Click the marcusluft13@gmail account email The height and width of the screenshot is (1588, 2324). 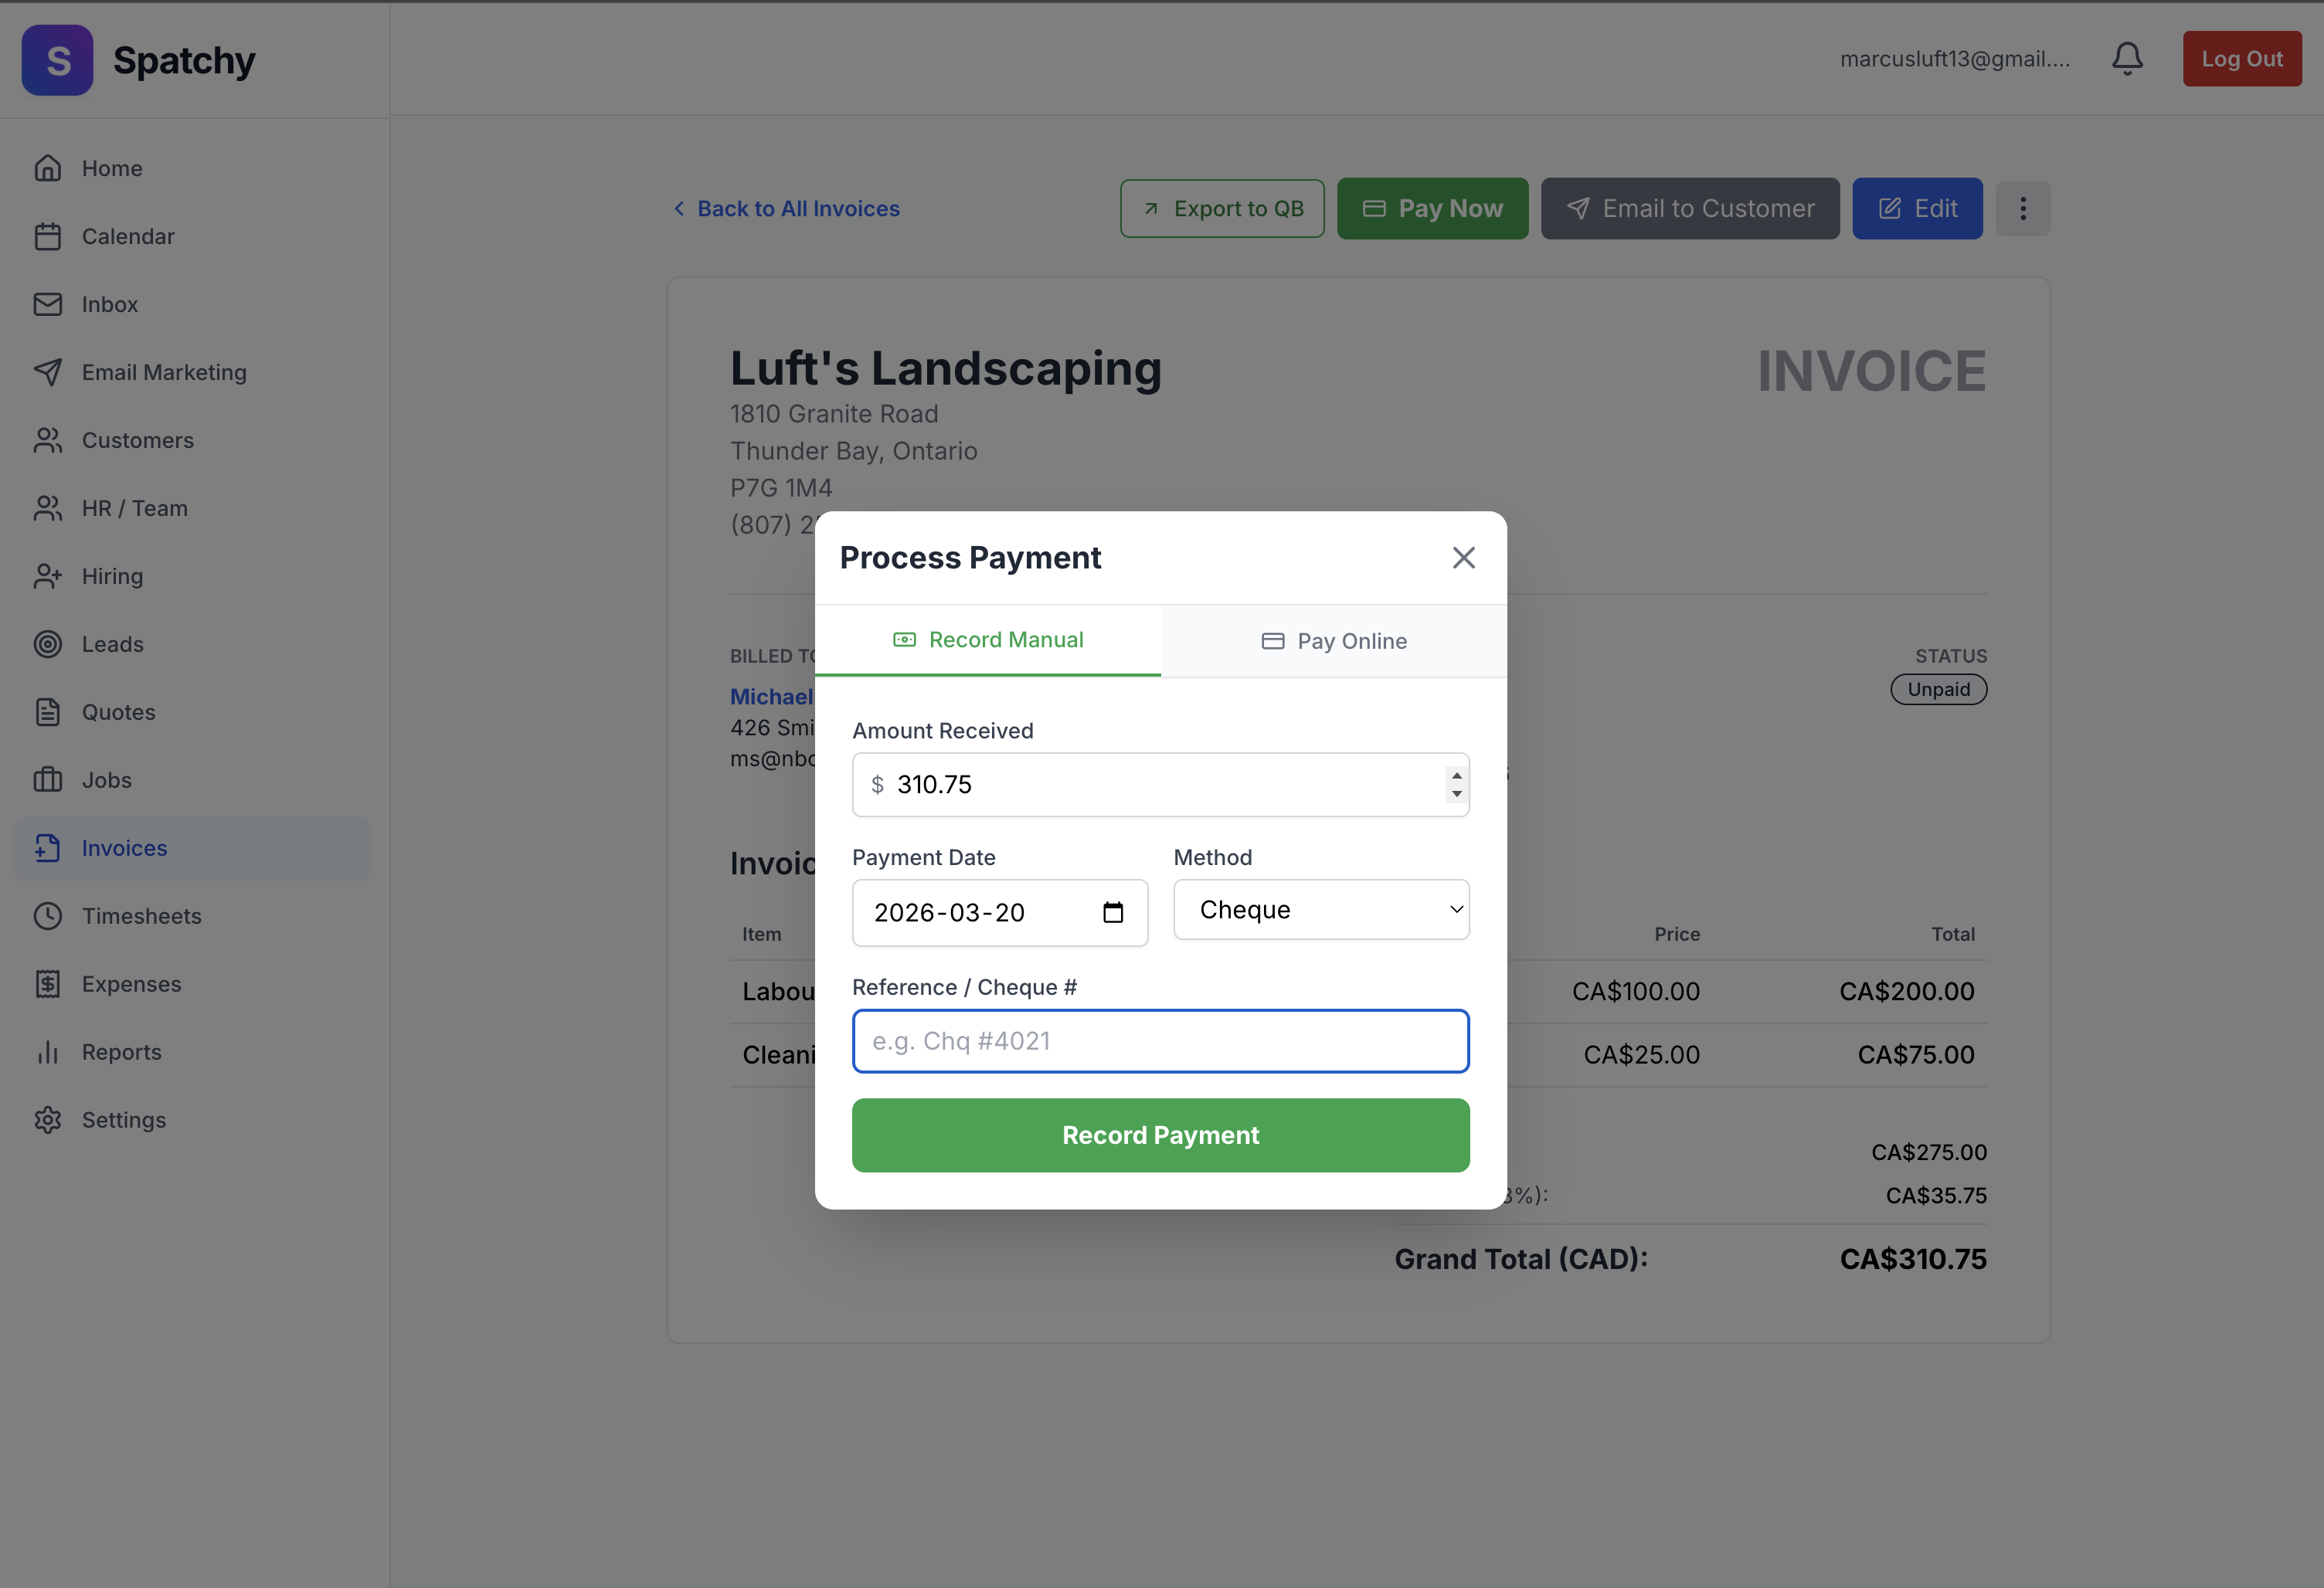[x=1955, y=59]
